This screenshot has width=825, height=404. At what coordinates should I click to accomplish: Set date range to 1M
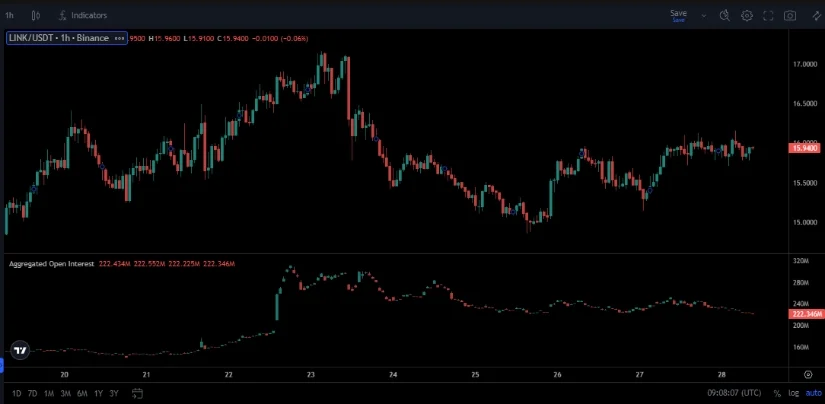point(49,393)
